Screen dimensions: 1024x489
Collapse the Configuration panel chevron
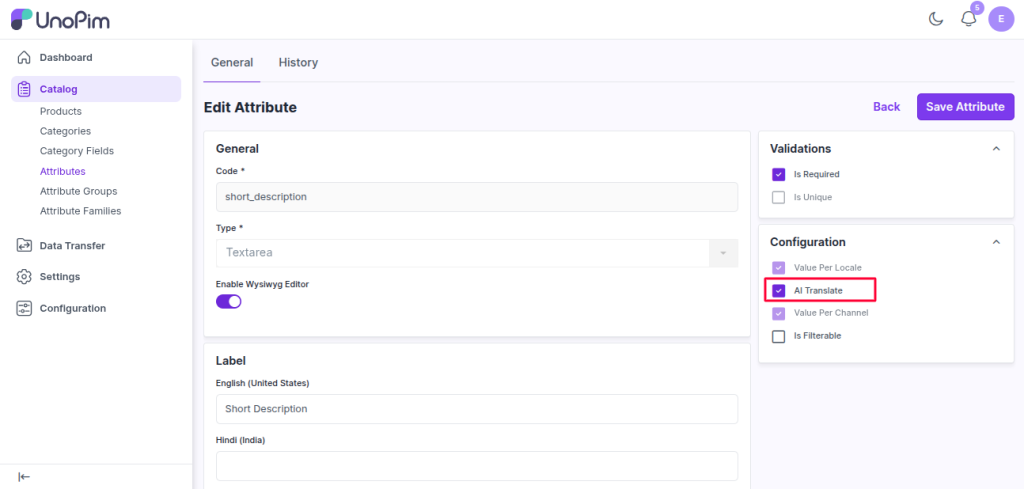tap(995, 242)
